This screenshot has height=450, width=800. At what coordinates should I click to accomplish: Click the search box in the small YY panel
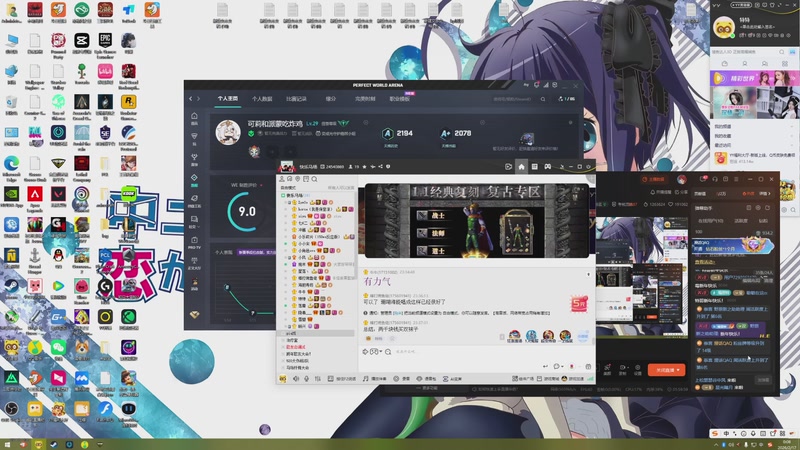tap(747, 52)
